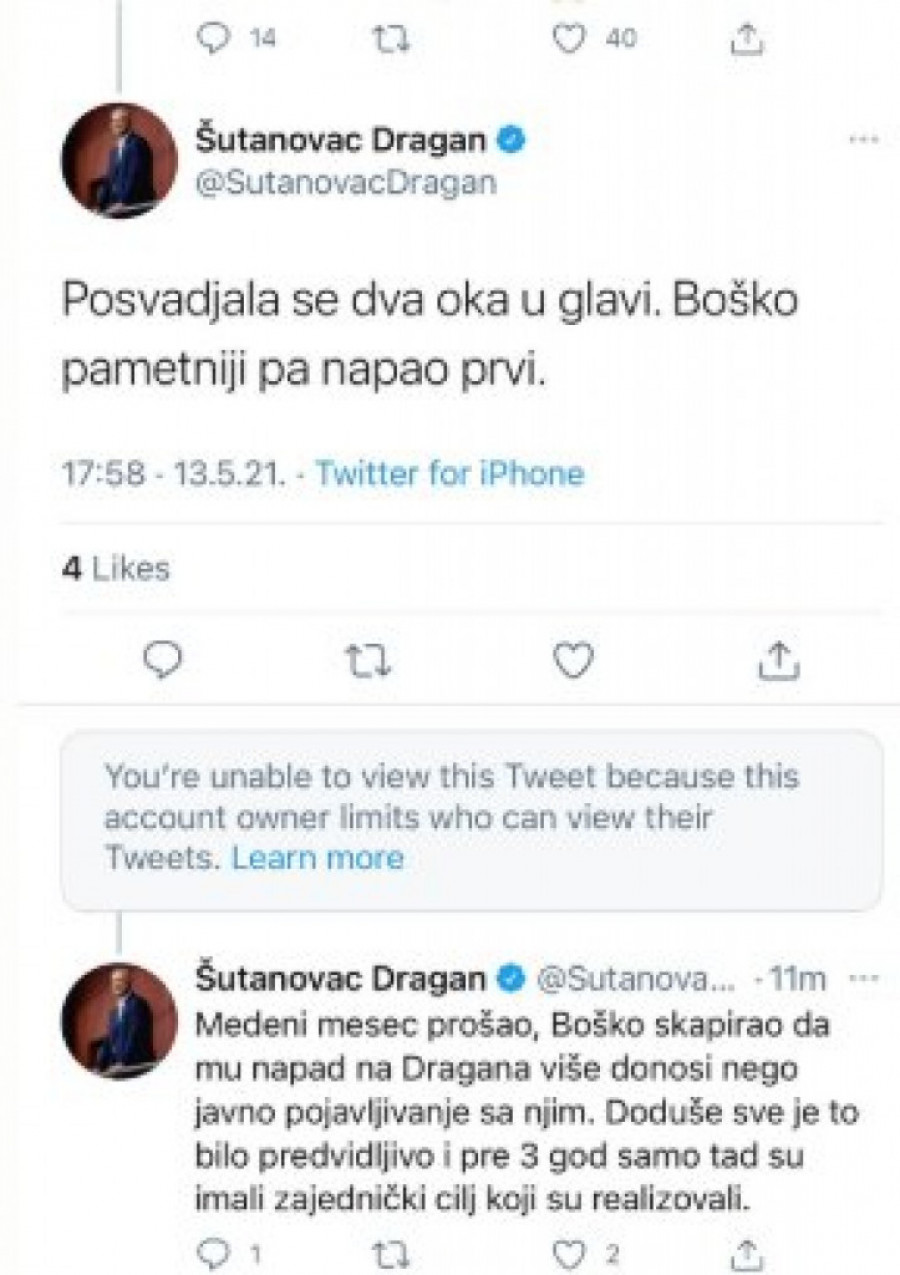900x1275 pixels.
Task: Open more options on main tweet
Action: [862, 141]
